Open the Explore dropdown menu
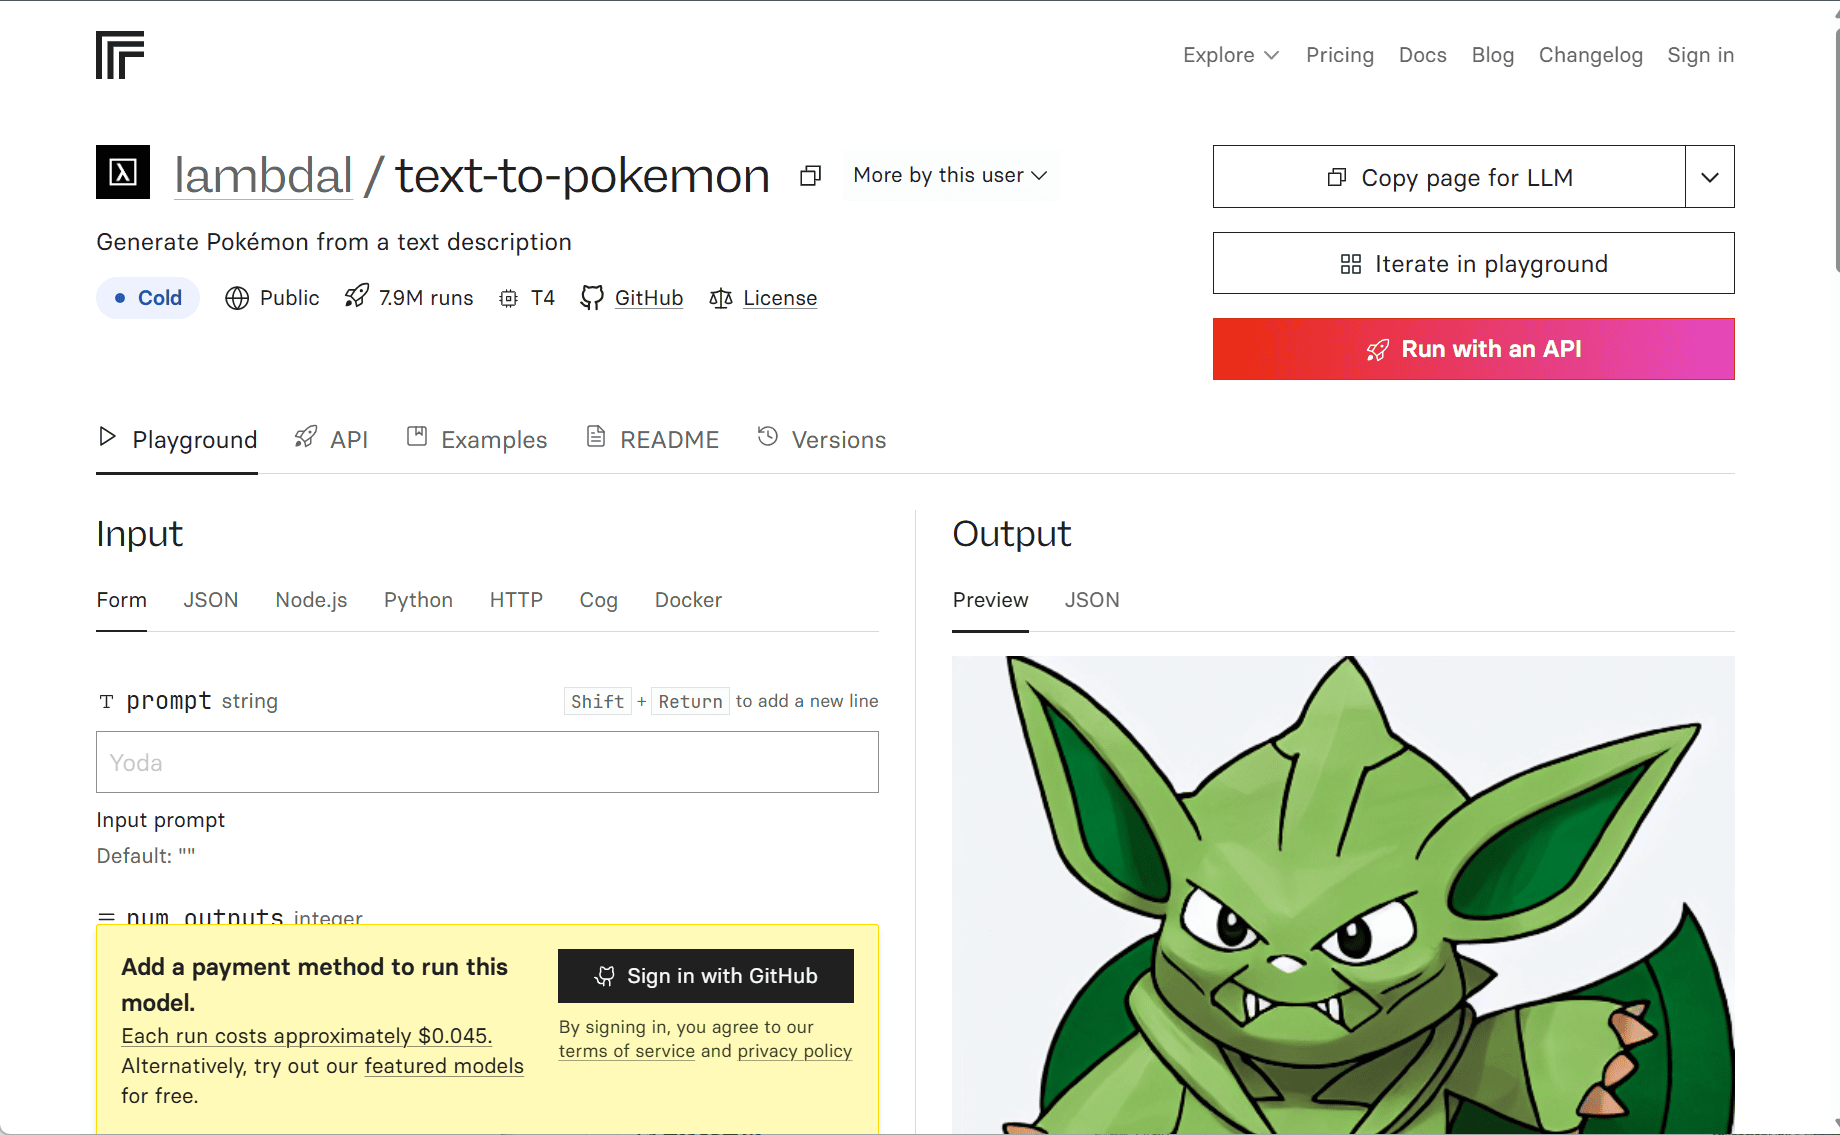This screenshot has width=1840, height=1135. click(x=1231, y=55)
